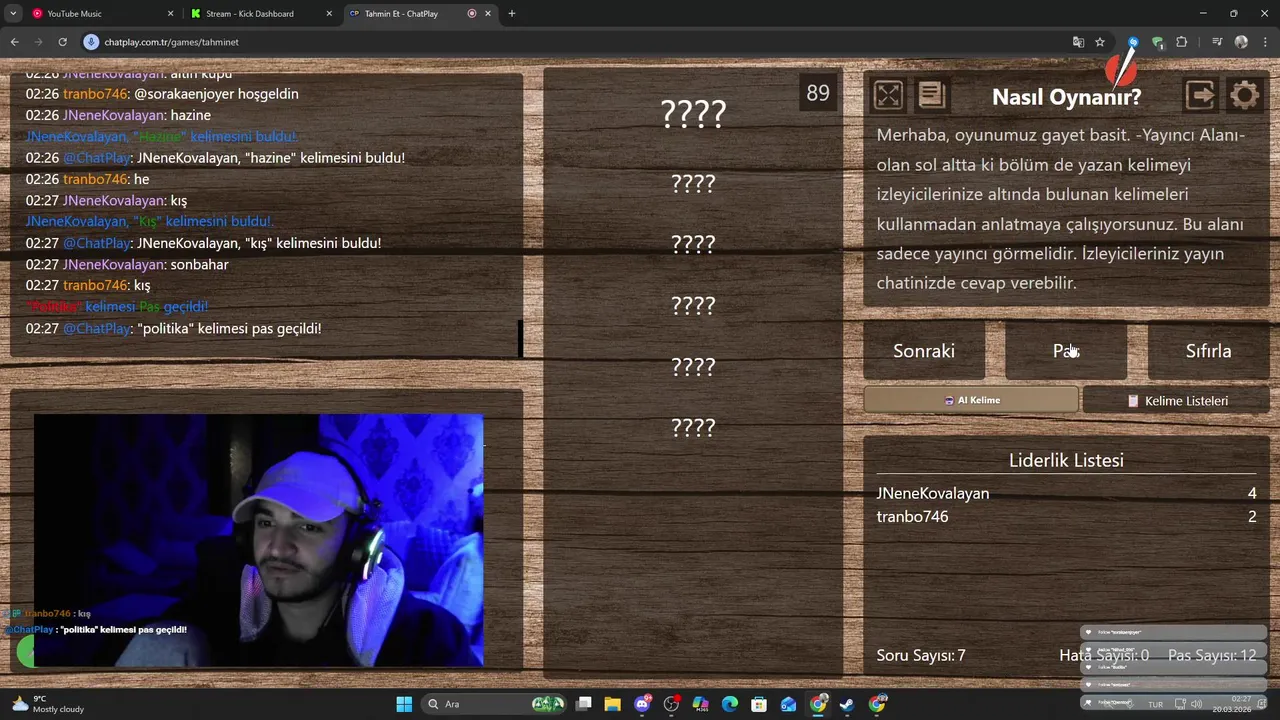Screen dimensions: 1280x720
Task: Open the green extension with badge 1
Action: 1158,42
